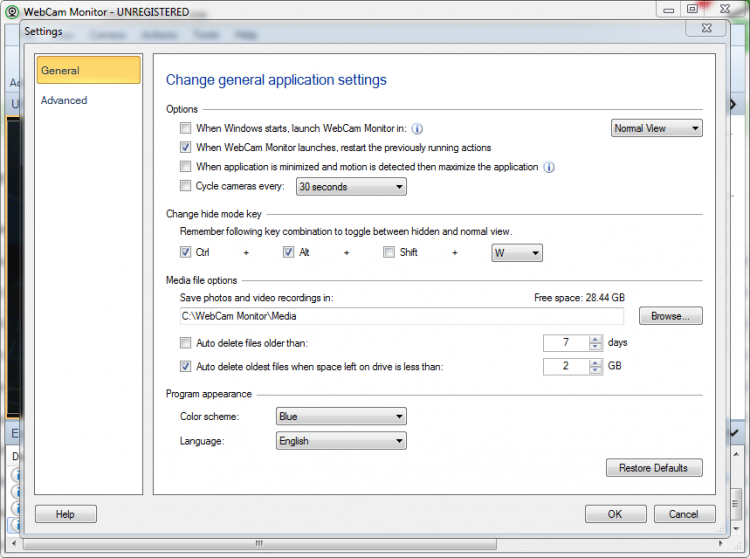Click the OK button
This screenshot has width=750, height=558.
pyautogui.click(x=615, y=514)
